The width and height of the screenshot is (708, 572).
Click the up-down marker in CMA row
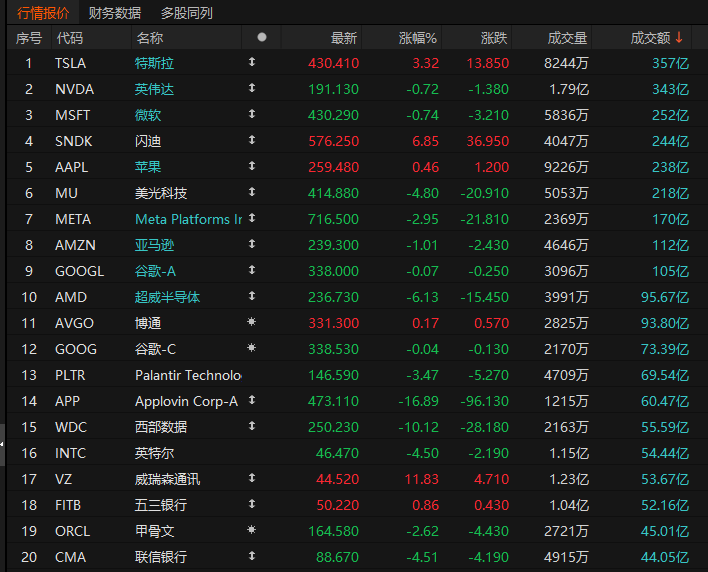252,556
